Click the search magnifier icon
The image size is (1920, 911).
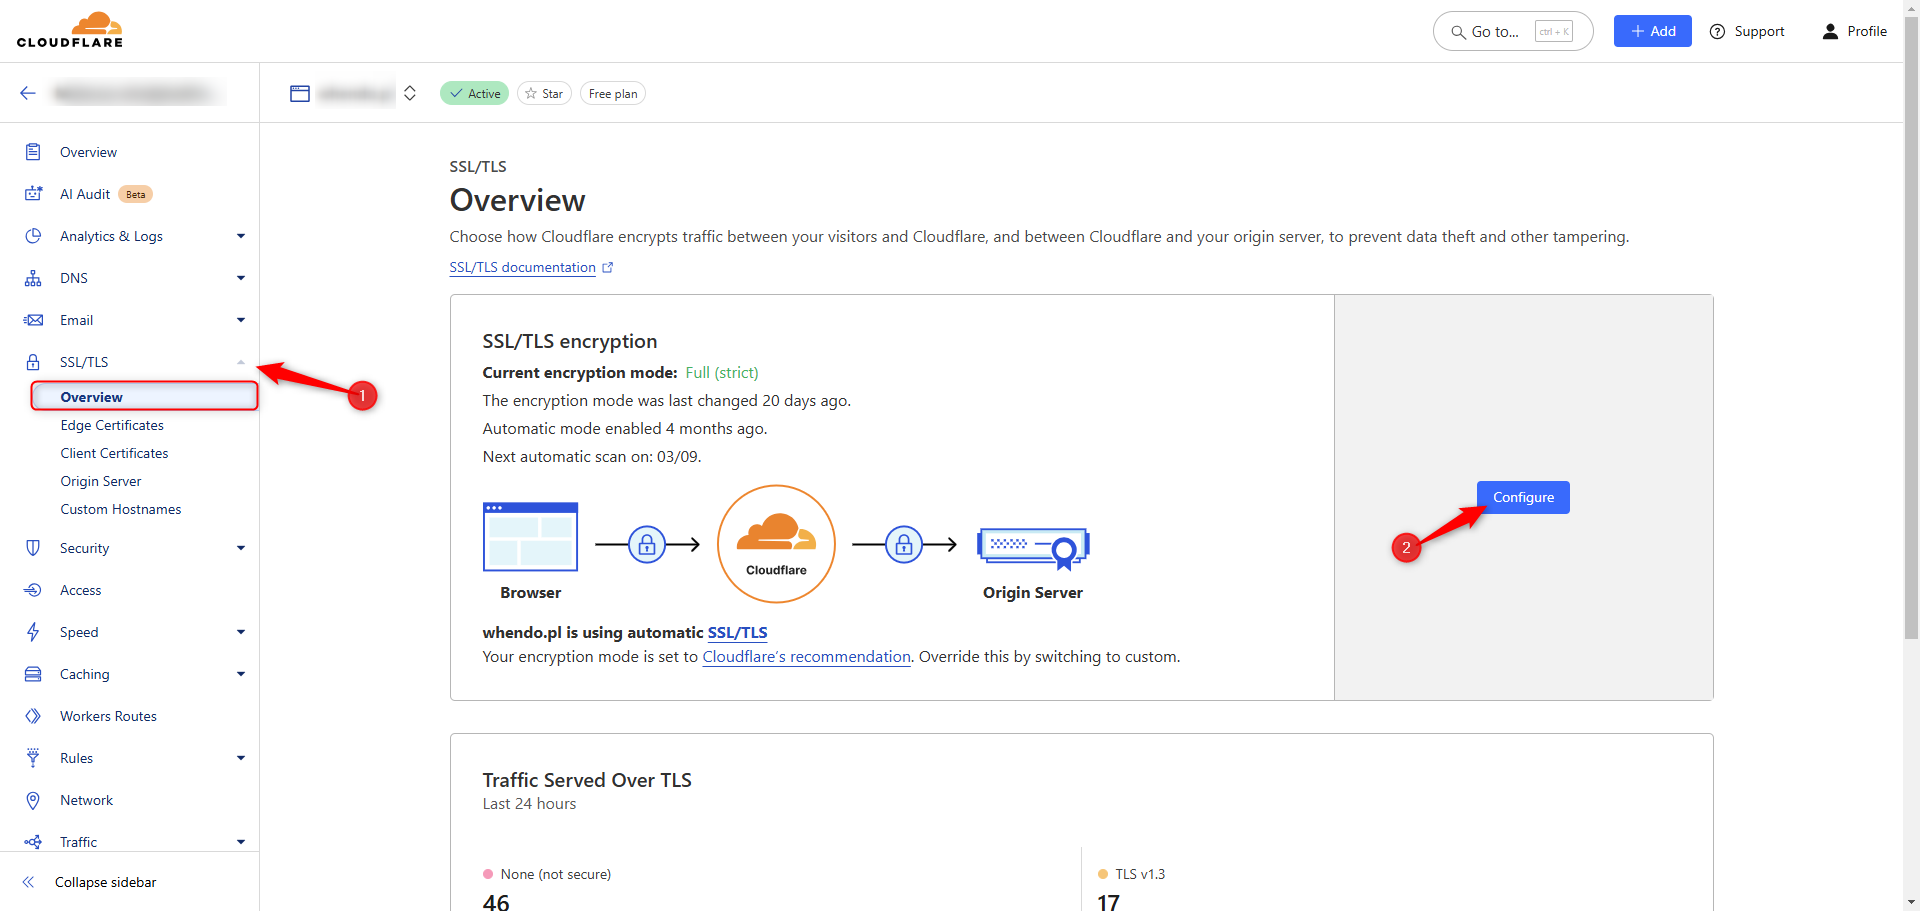(1458, 32)
